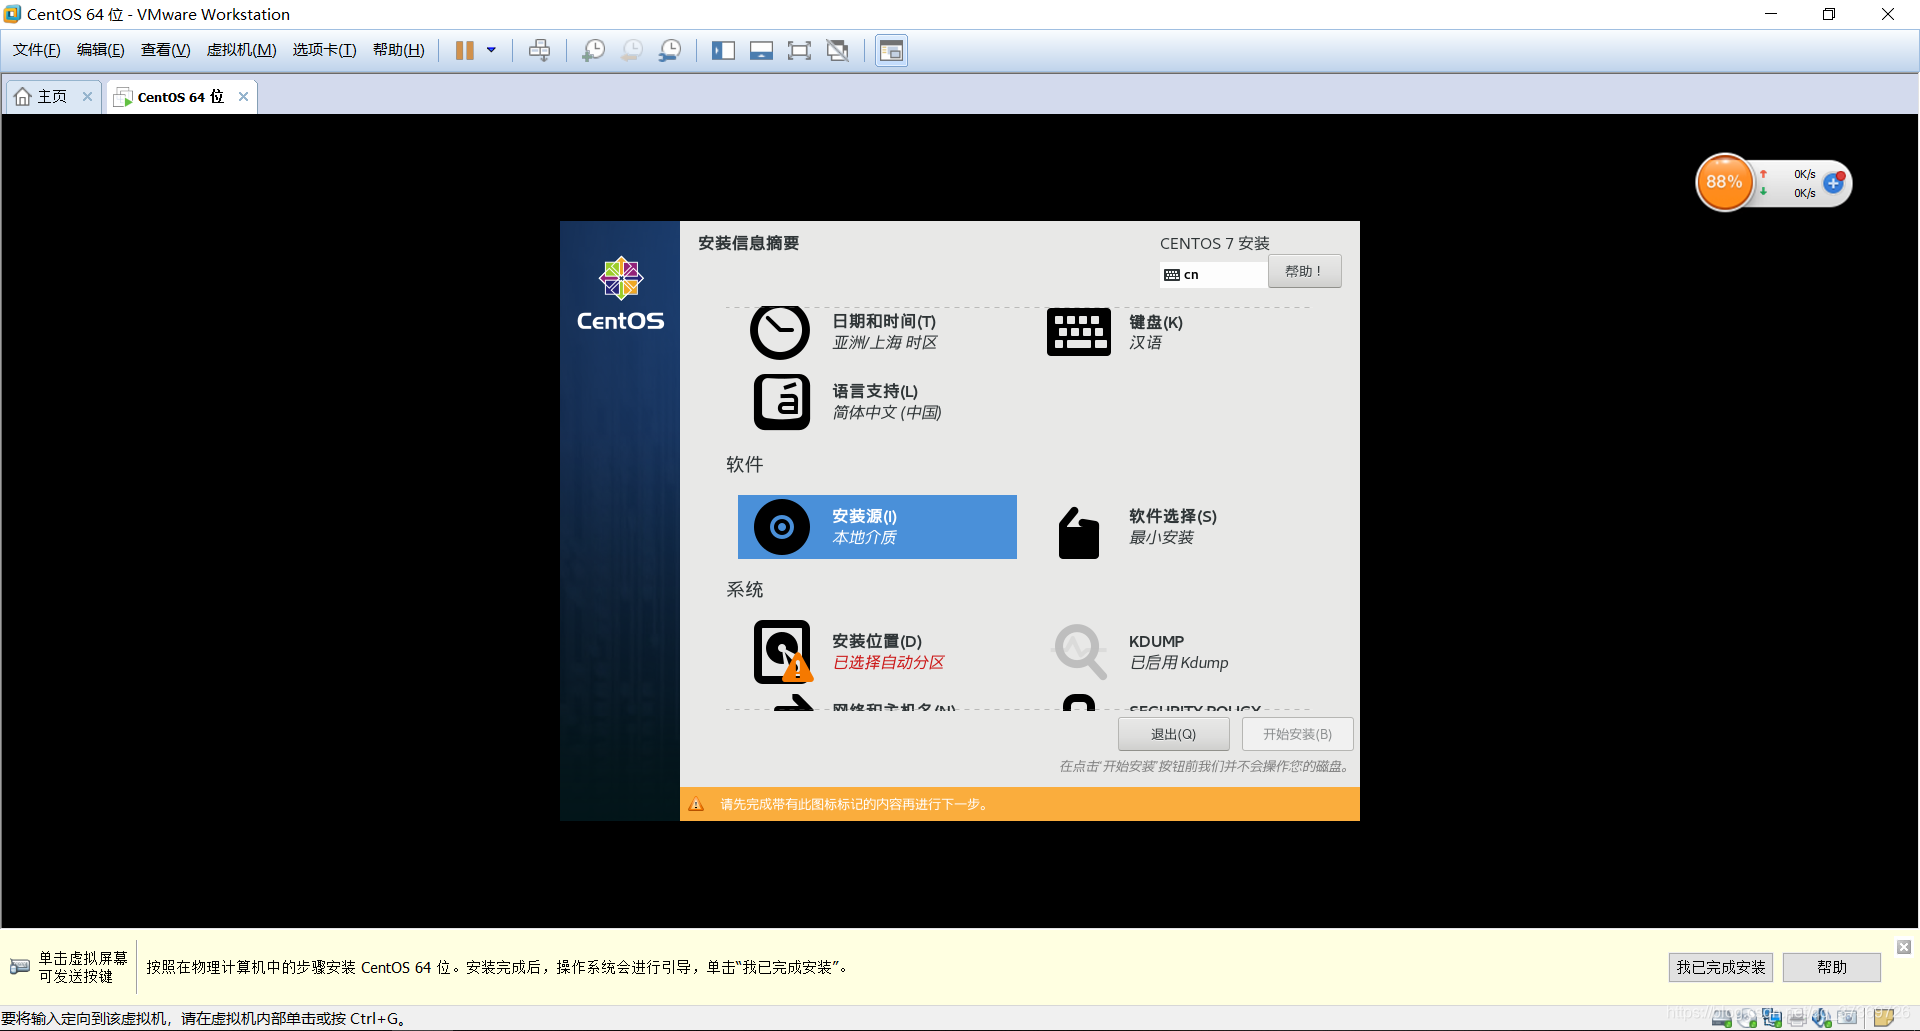Screen dimensions: 1920x1031
Task: Click the 退出(Q) button
Action: click(x=1173, y=734)
